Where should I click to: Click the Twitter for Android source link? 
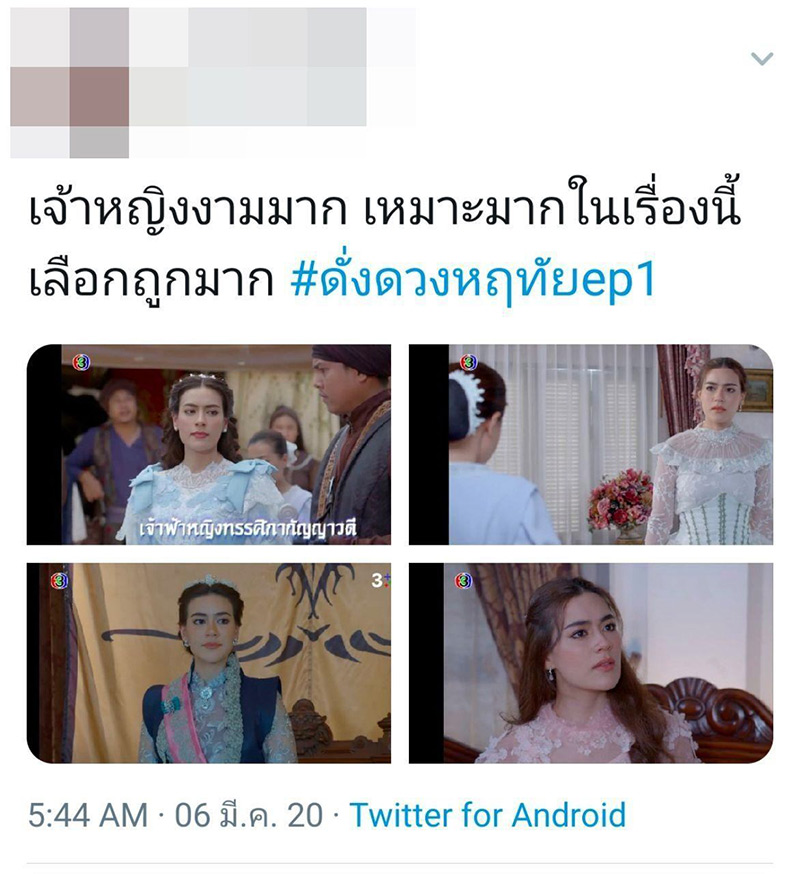pyautogui.click(x=488, y=815)
